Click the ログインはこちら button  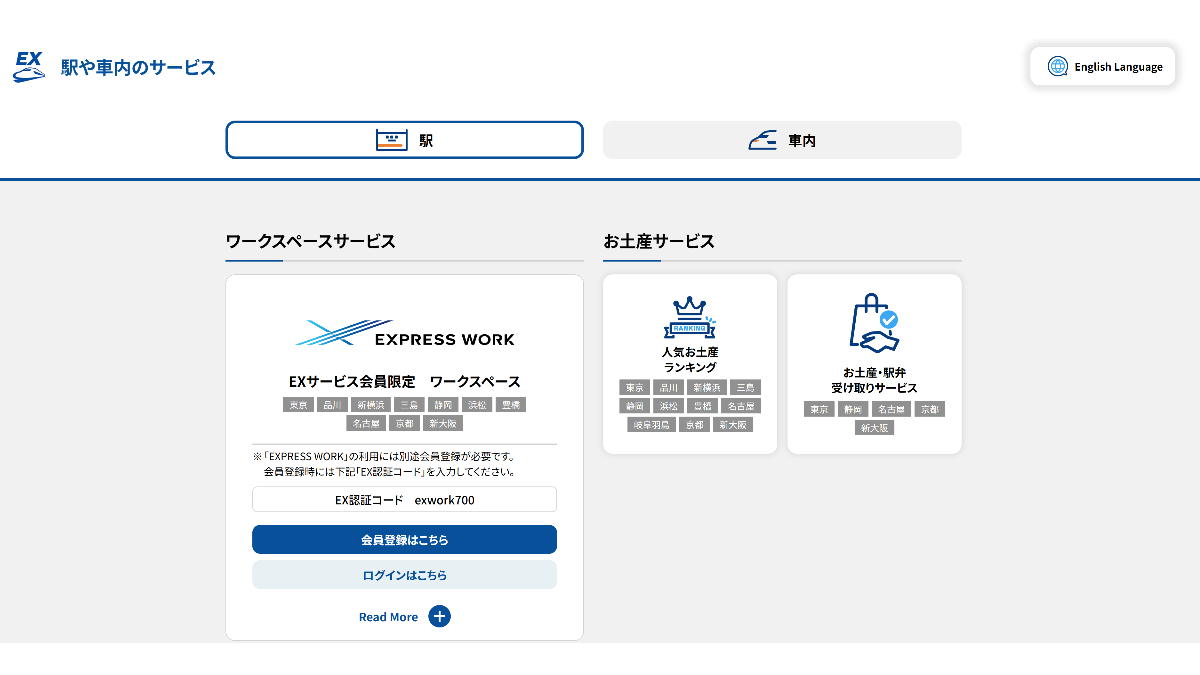tap(404, 575)
